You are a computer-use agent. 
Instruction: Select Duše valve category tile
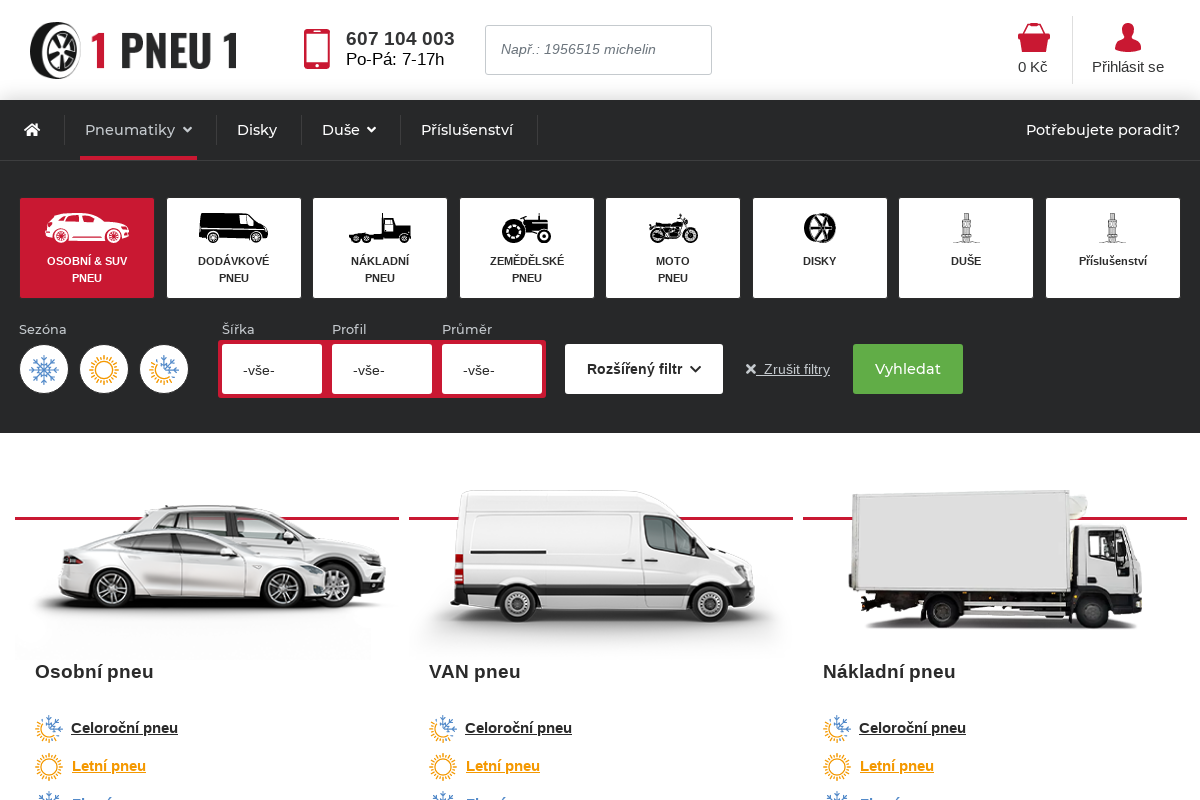[966, 248]
